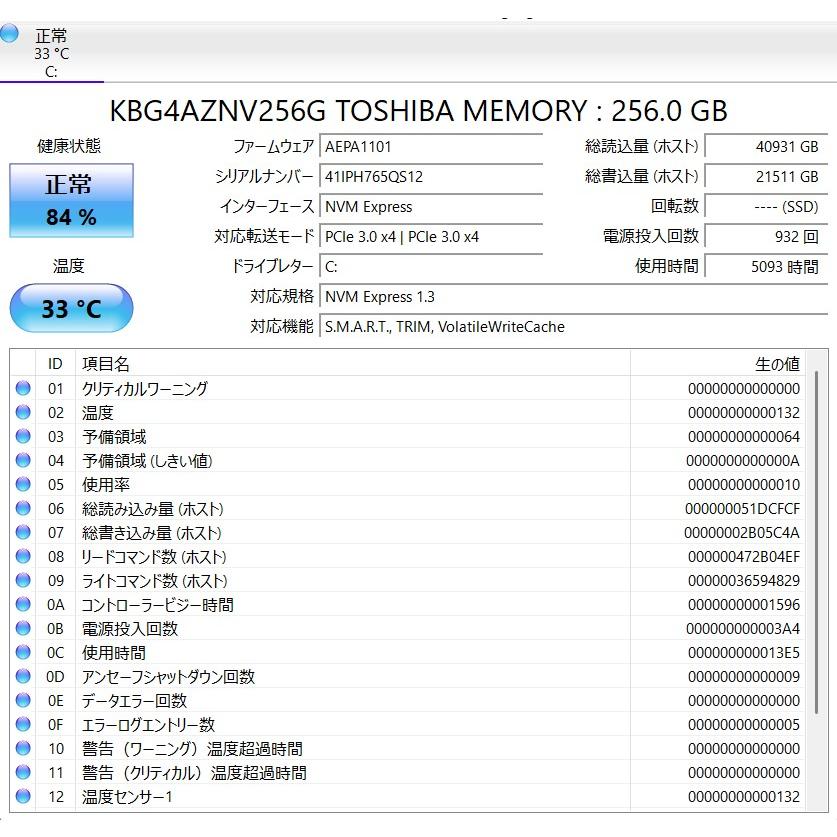Click the rotation rate value ---- (SSD)
Viewport: 837px width, 837px height.
767,206
